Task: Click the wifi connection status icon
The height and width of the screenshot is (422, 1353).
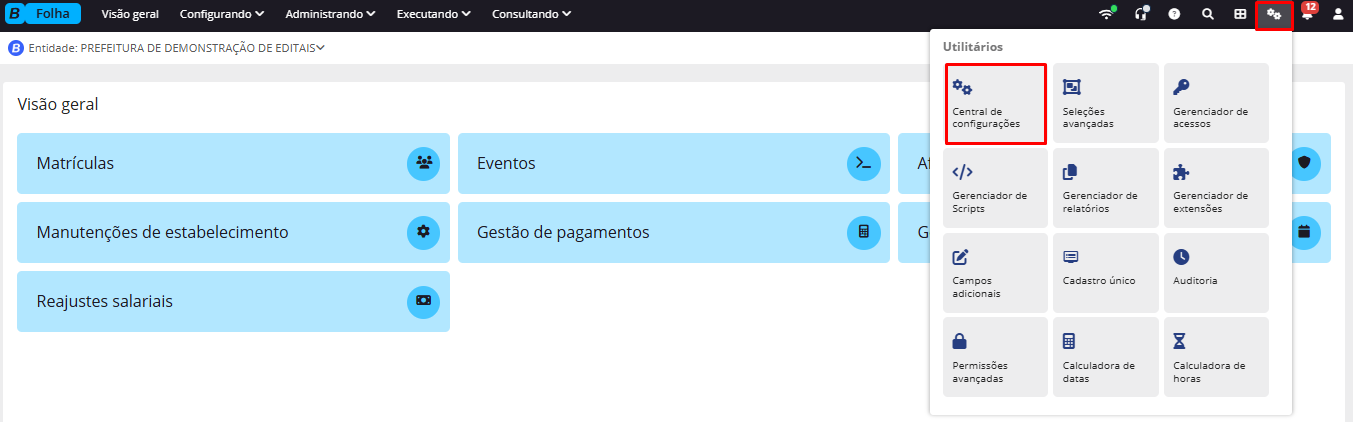Action: pyautogui.click(x=1106, y=14)
